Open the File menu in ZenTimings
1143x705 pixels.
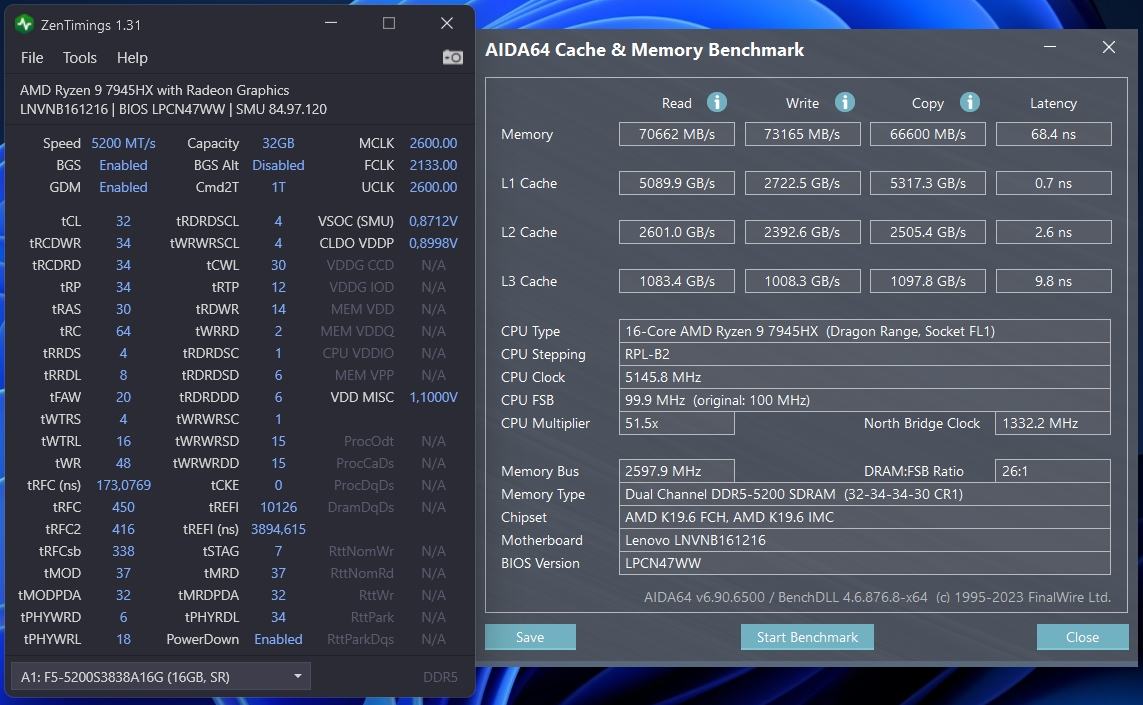click(x=32, y=58)
